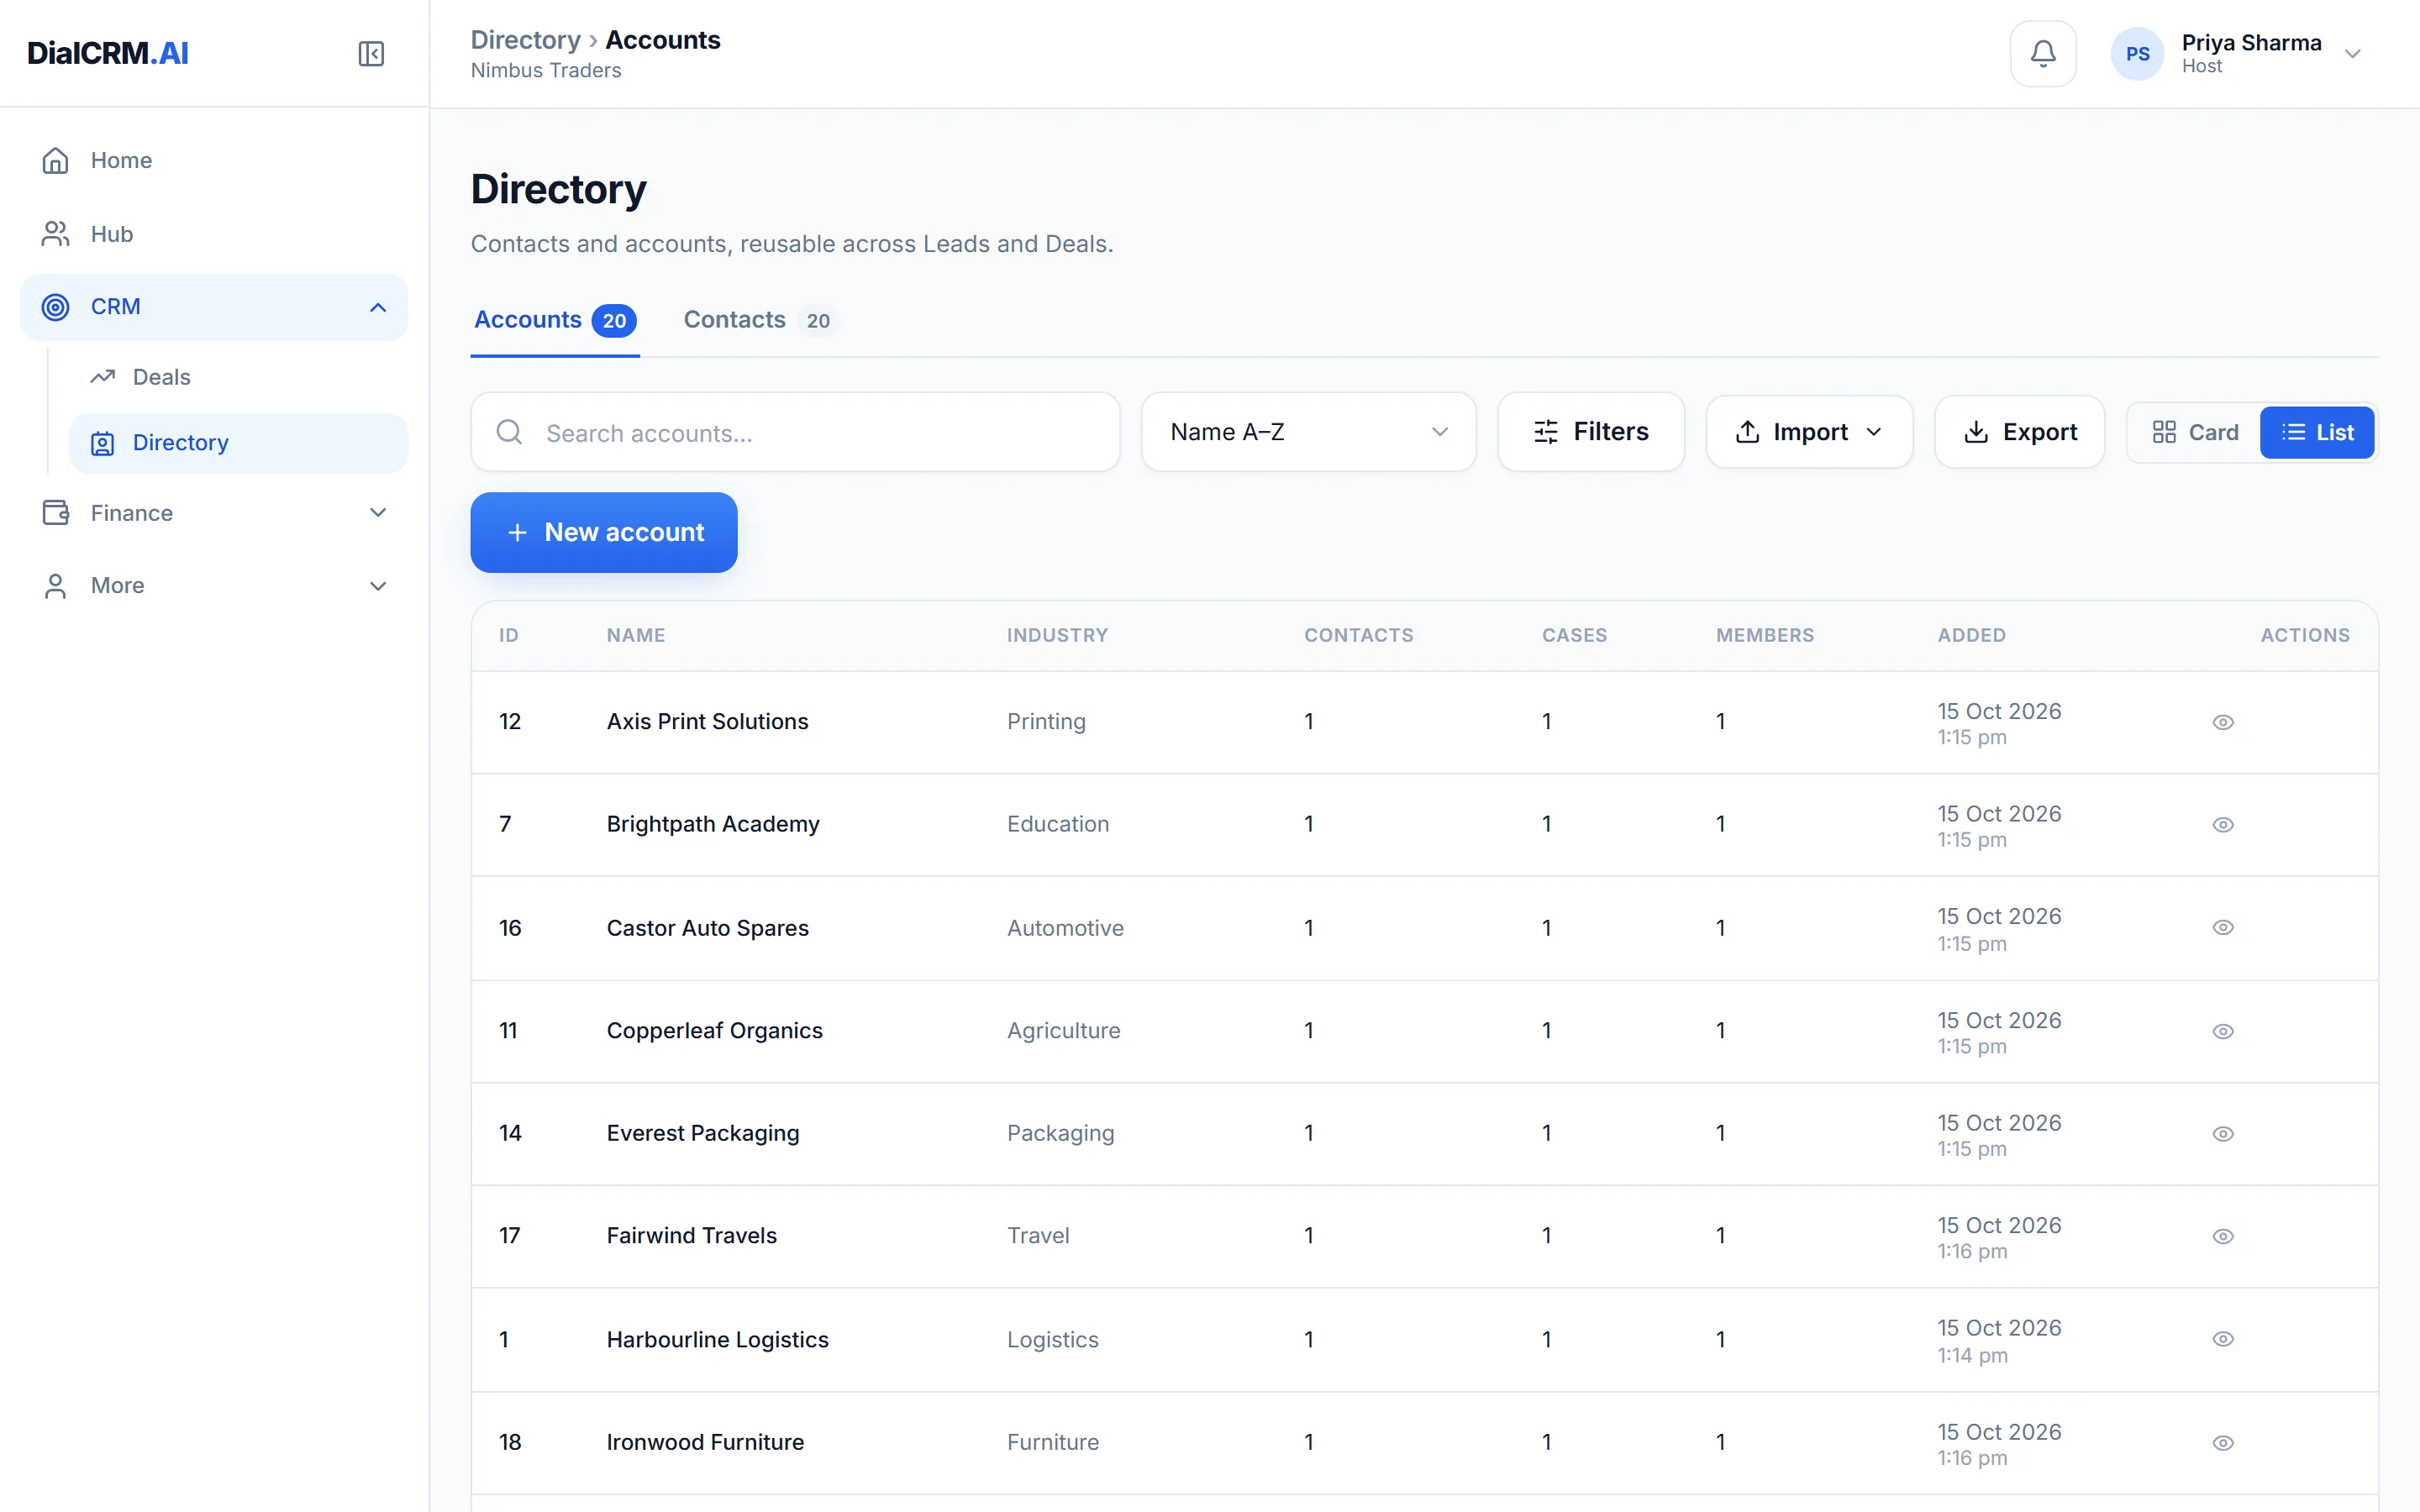Open Deals under CRM

[x=238, y=377]
